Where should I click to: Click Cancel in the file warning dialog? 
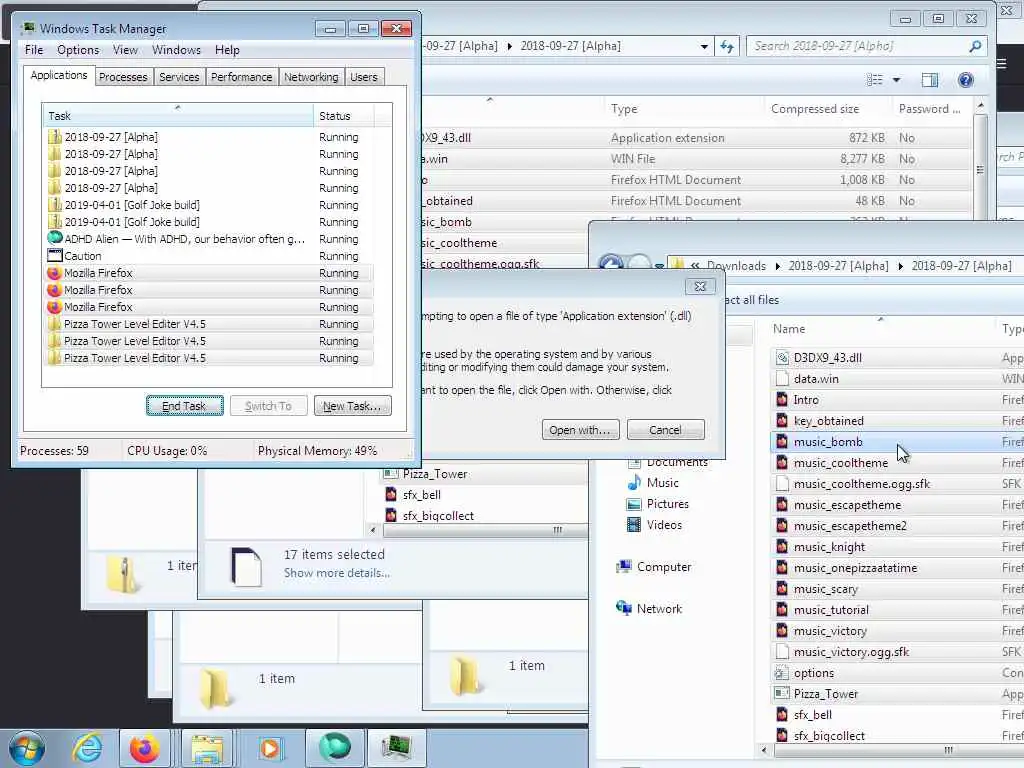click(665, 430)
